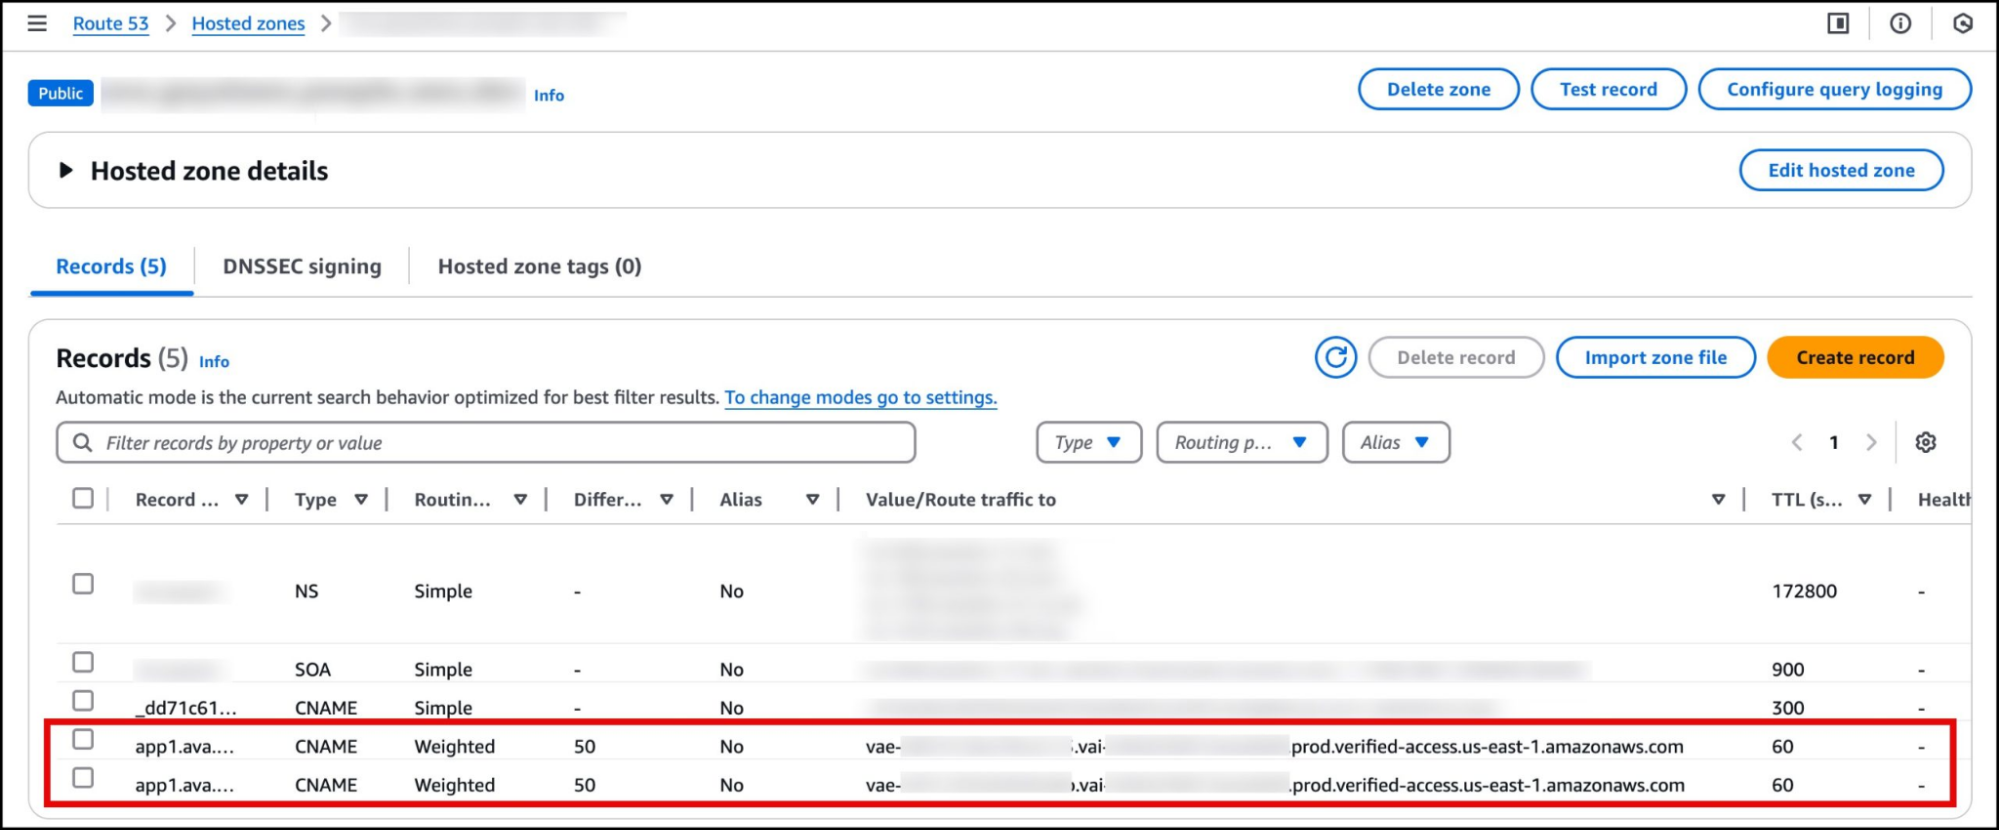Open the Alias filter dropdown
This screenshot has height=830, width=1999.
[1395, 442]
